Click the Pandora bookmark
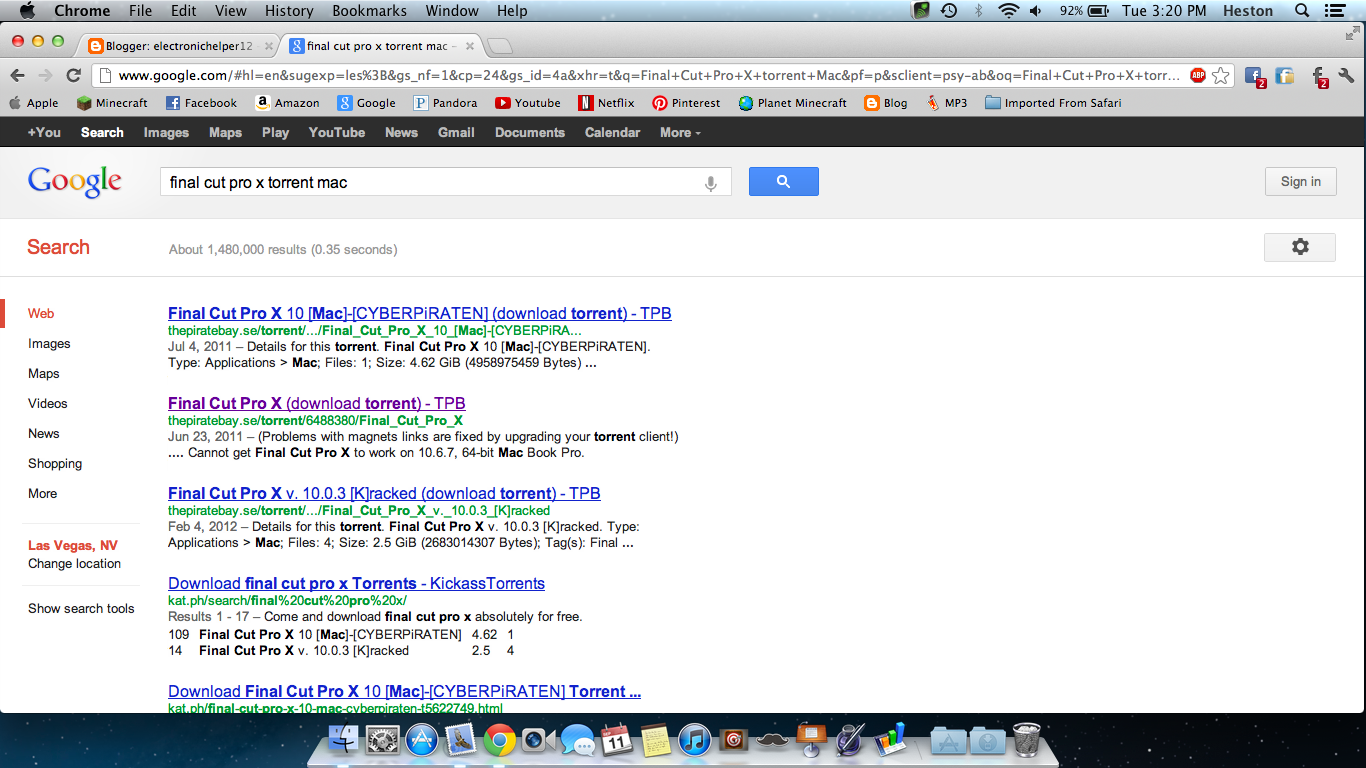Image resolution: width=1366 pixels, height=768 pixels. click(445, 103)
